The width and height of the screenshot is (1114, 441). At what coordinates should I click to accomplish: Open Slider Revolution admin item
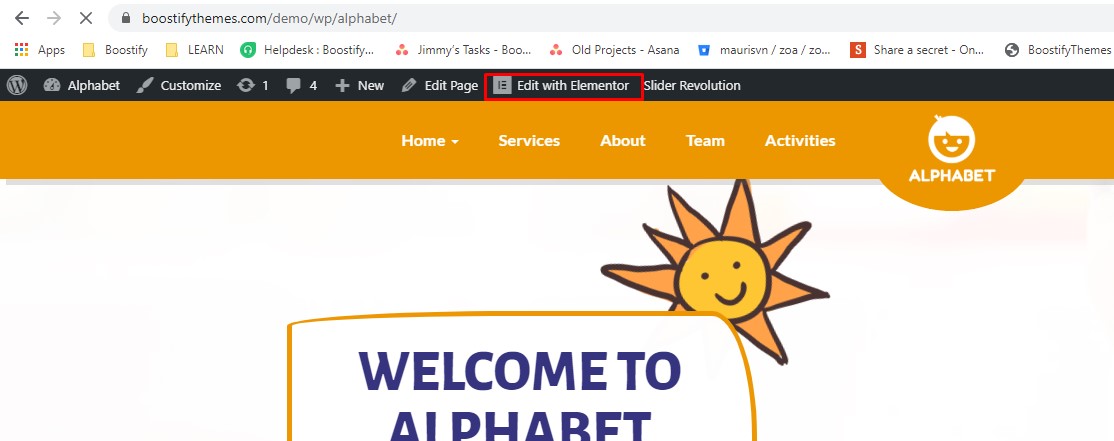[692, 85]
